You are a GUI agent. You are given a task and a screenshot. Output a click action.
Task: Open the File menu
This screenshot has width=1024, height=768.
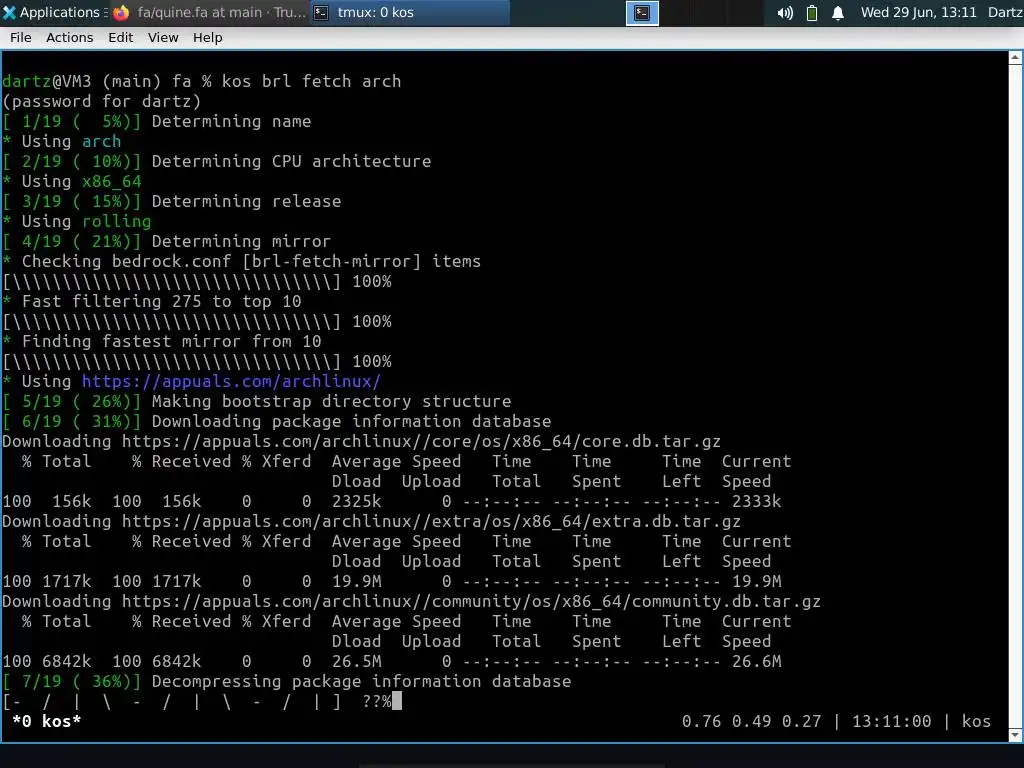(20, 38)
